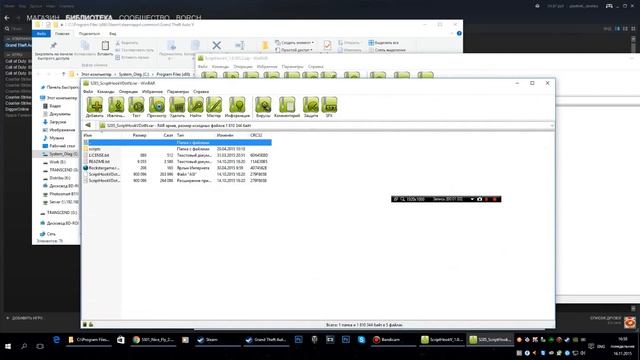The image size is (640, 360).
Task: Select the README.txt file row
Action: pyautogui.click(x=177, y=162)
